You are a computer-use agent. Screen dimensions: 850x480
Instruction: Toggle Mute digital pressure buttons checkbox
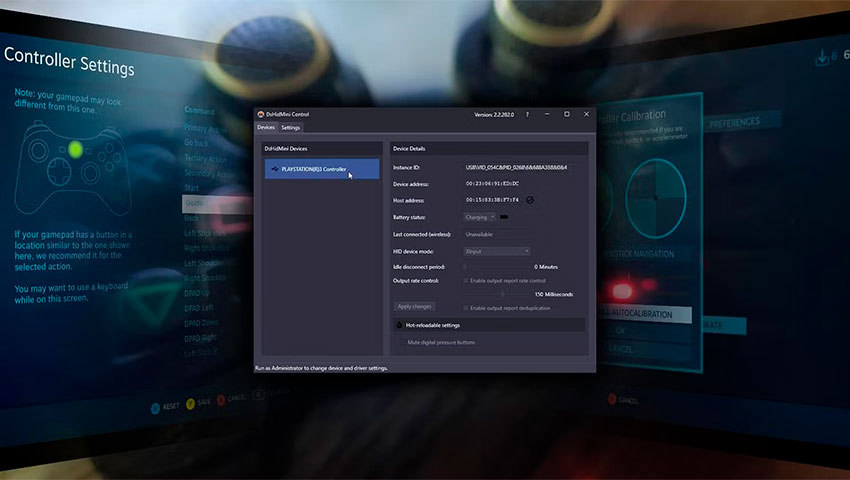point(403,343)
